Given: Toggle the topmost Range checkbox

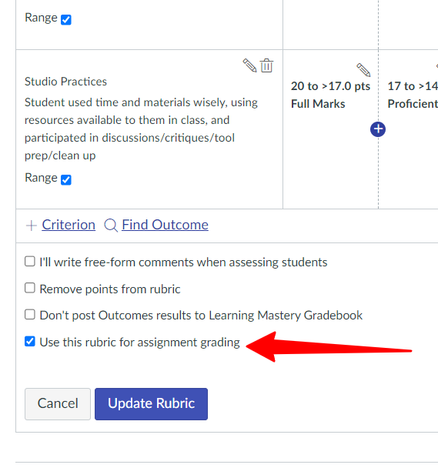Looking at the screenshot, I should pyautogui.click(x=66, y=20).
